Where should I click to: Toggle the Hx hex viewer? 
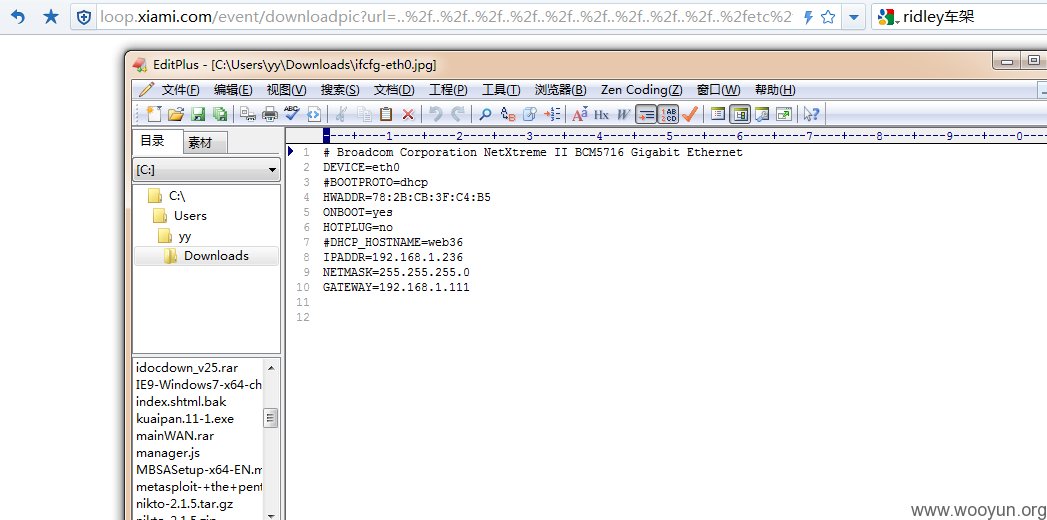pyautogui.click(x=602, y=115)
